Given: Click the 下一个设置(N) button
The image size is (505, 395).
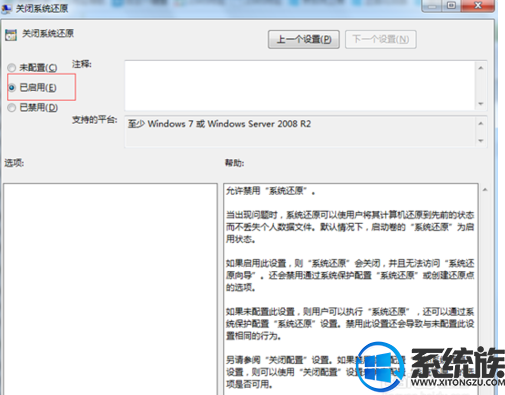Looking at the screenshot, I should click(381, 39).
